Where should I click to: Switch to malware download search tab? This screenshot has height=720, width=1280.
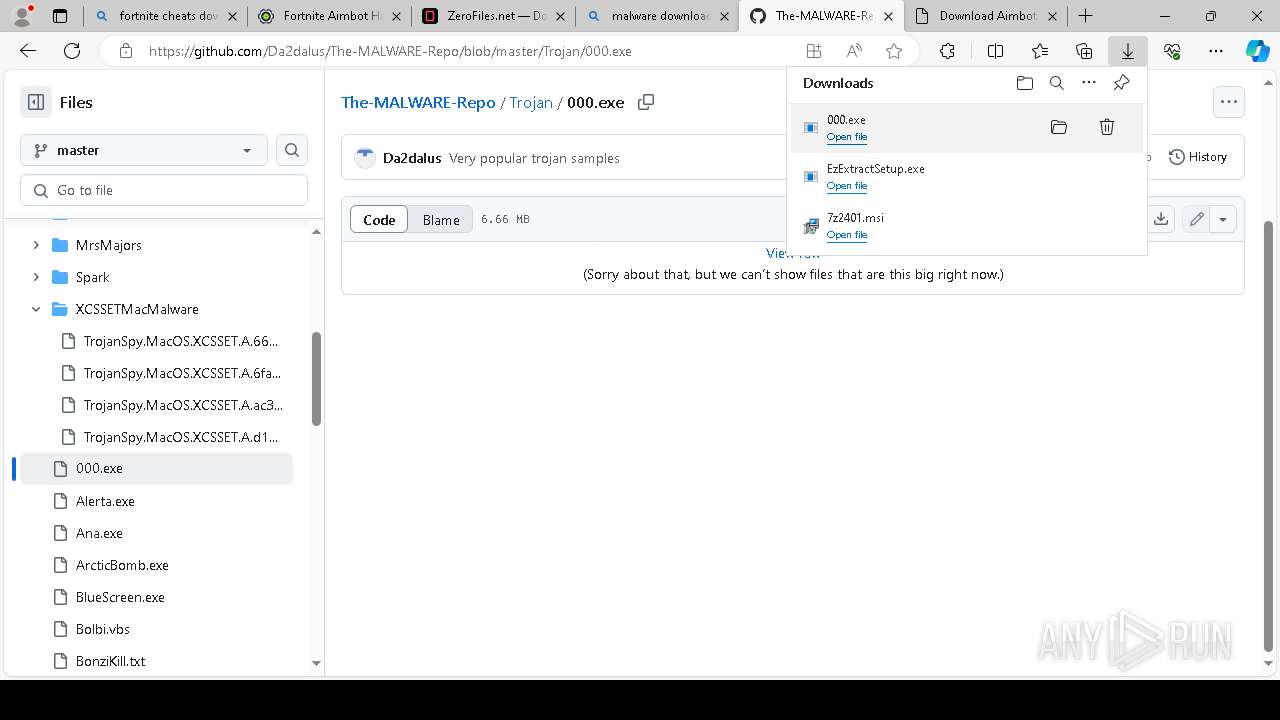point(658,16)
